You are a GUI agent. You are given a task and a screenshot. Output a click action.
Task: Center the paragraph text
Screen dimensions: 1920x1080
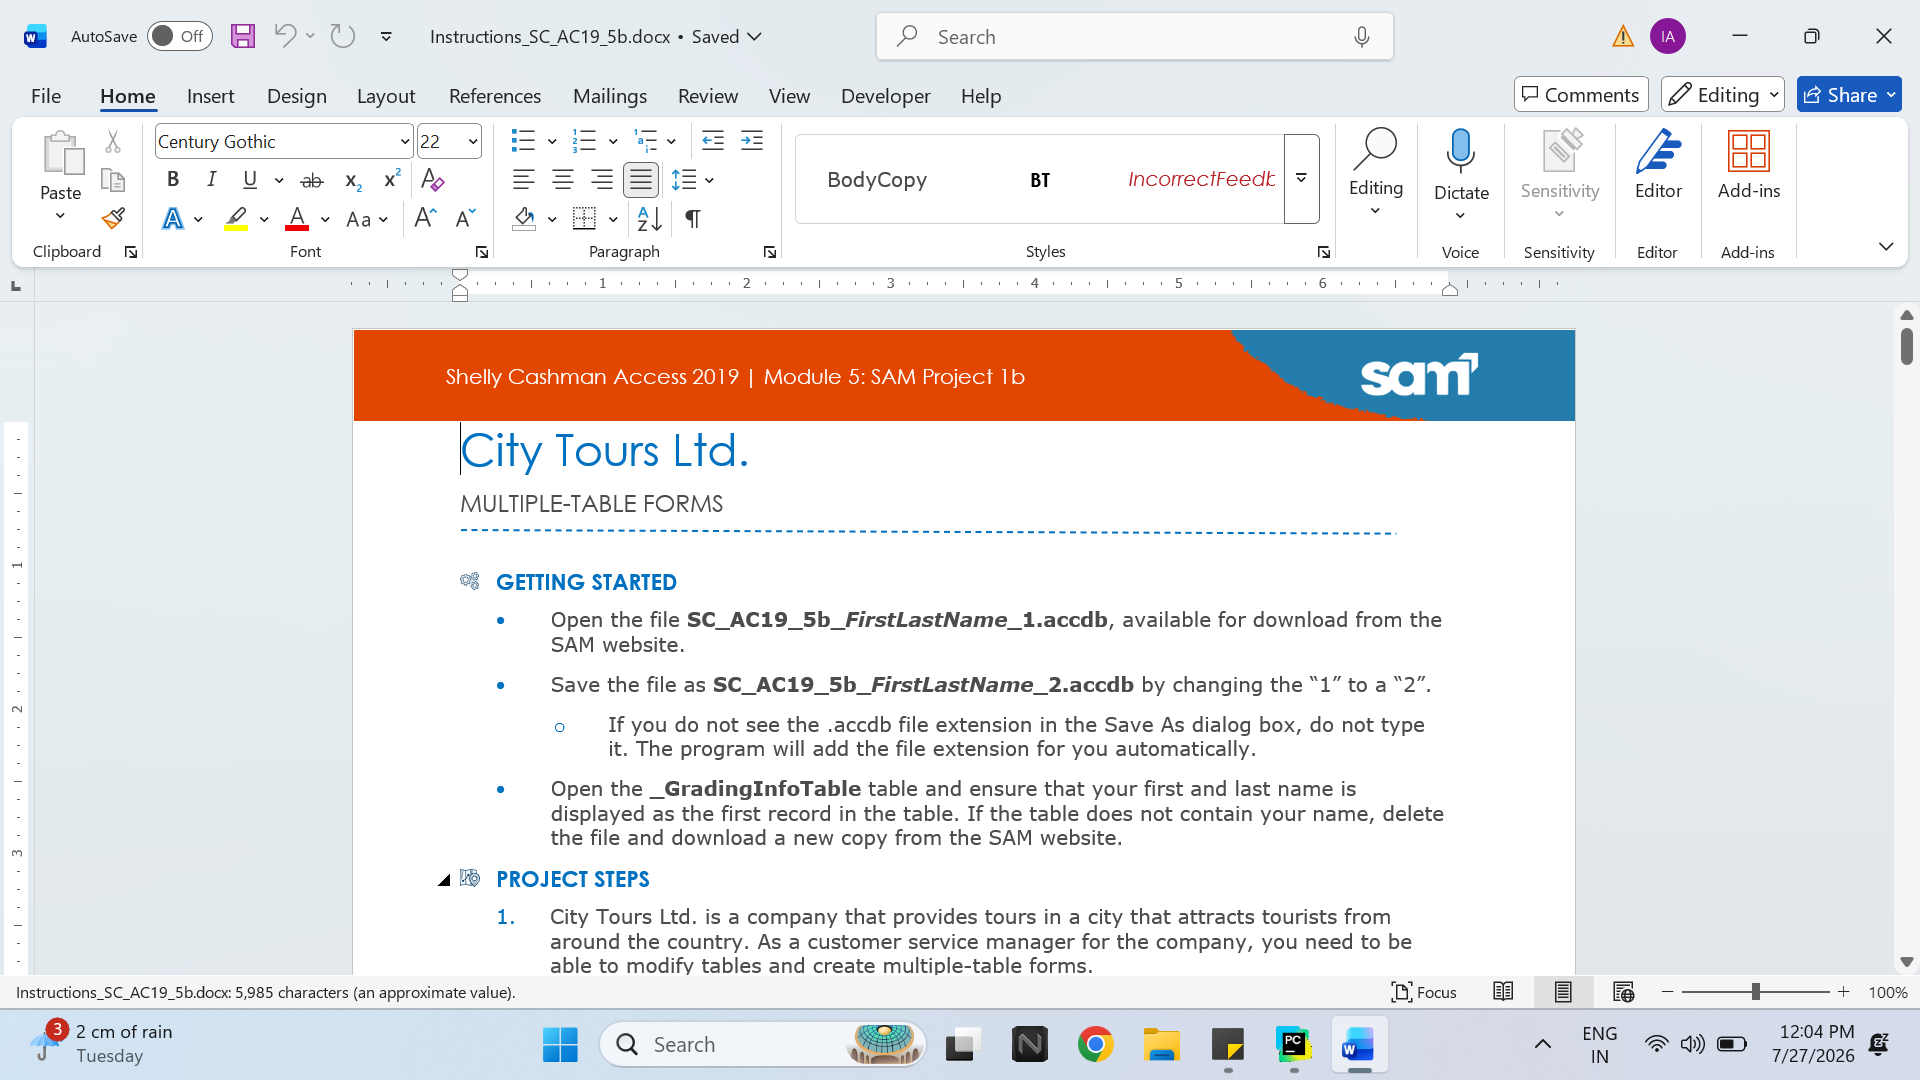pyautogui.click(x=563, y=180)
